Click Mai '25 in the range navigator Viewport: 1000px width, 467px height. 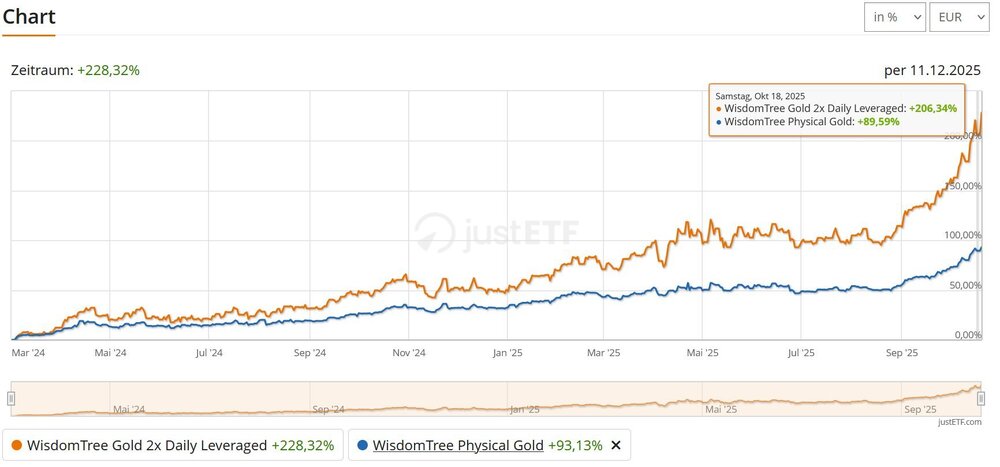(721, 409)
